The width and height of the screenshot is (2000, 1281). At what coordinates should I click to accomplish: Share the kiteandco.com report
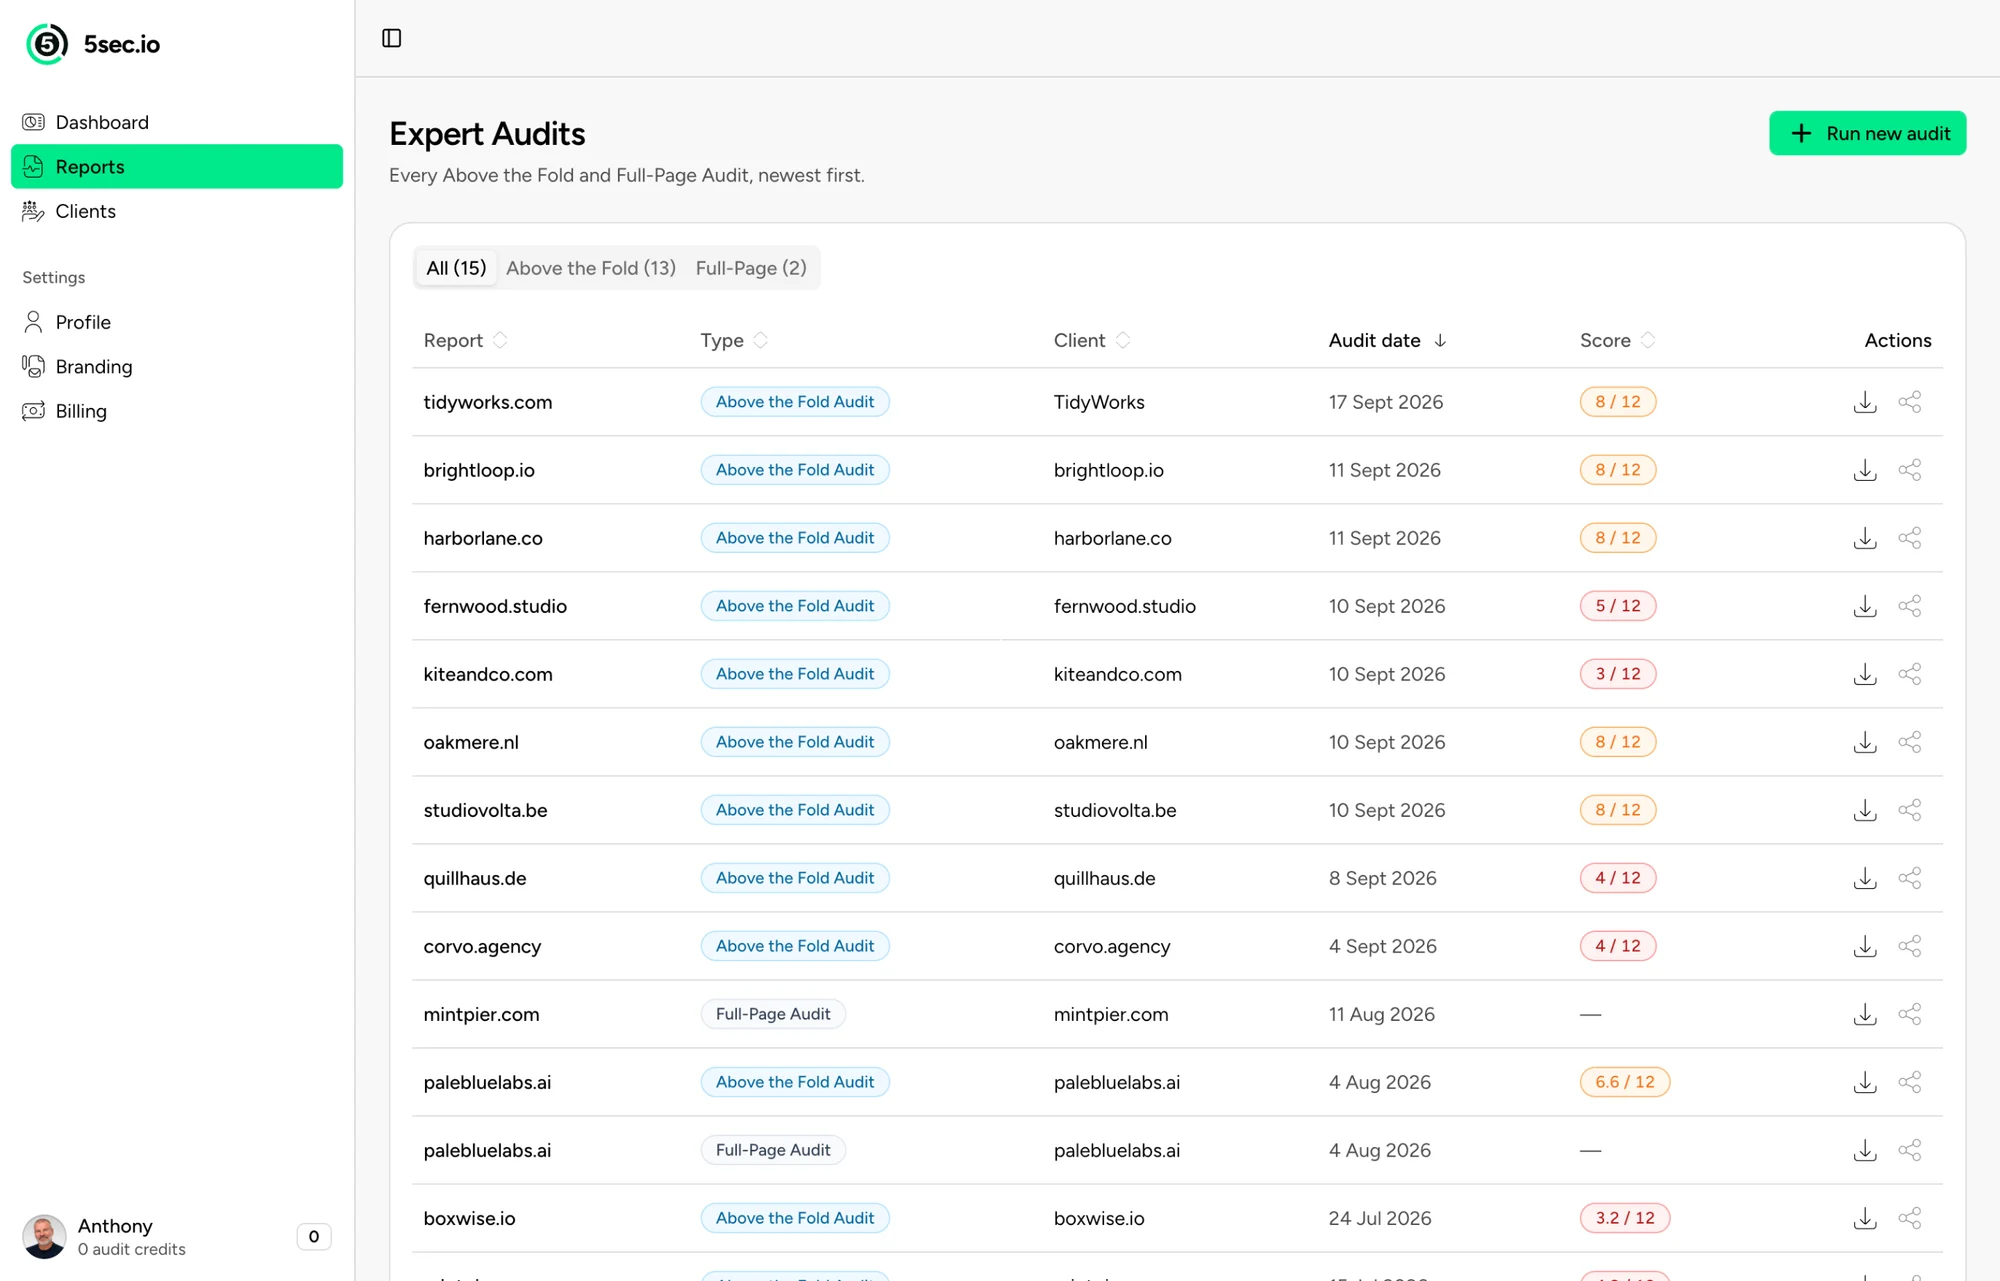tap(1910, 674)
